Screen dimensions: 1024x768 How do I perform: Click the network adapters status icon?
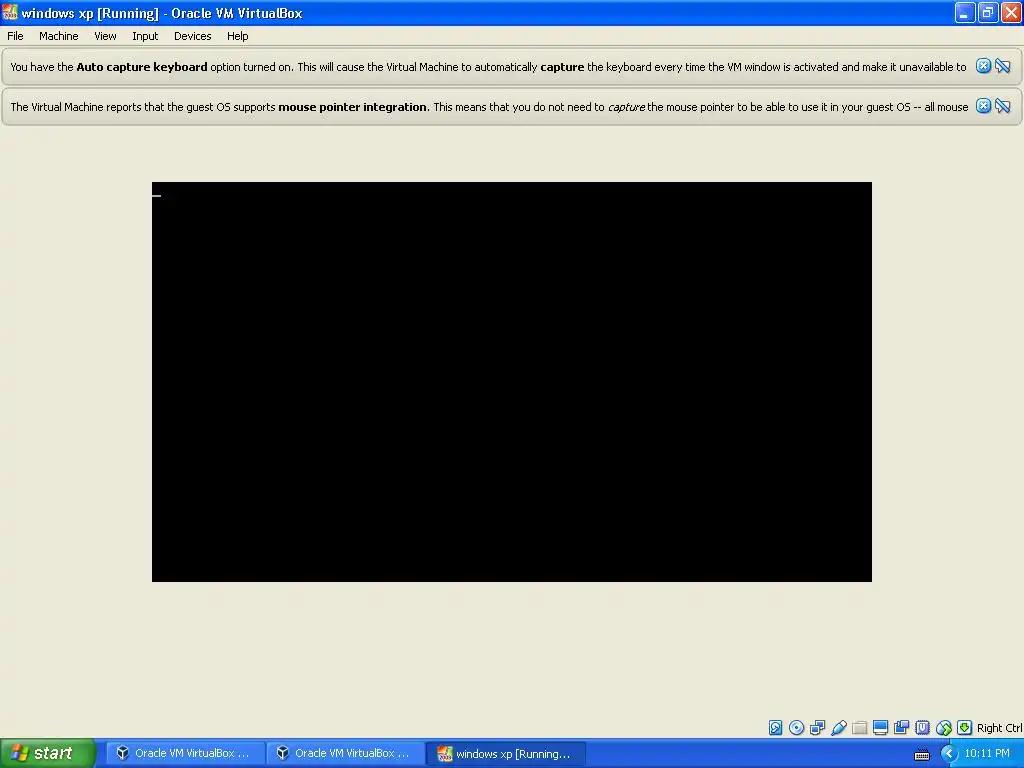point(818,728)
